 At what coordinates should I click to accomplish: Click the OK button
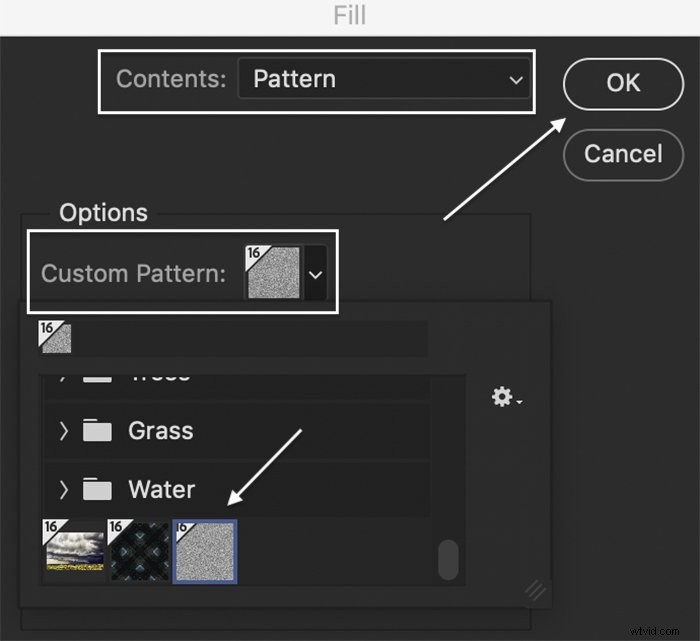(623, 83)
